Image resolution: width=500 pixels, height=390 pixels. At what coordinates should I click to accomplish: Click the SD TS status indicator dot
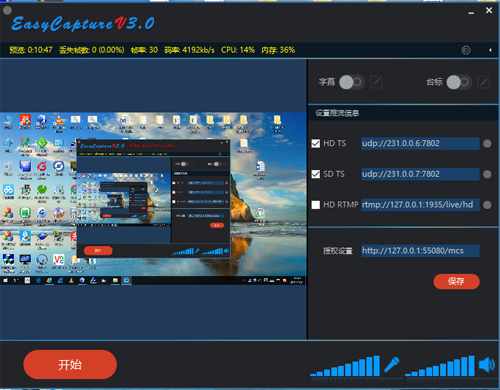(x=487, y=174)
